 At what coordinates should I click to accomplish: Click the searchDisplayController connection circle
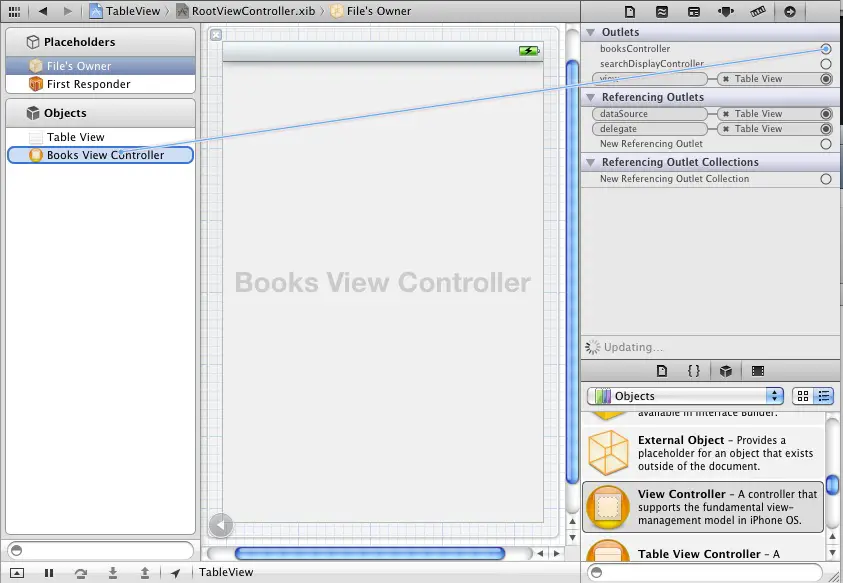tap(827, 63)
